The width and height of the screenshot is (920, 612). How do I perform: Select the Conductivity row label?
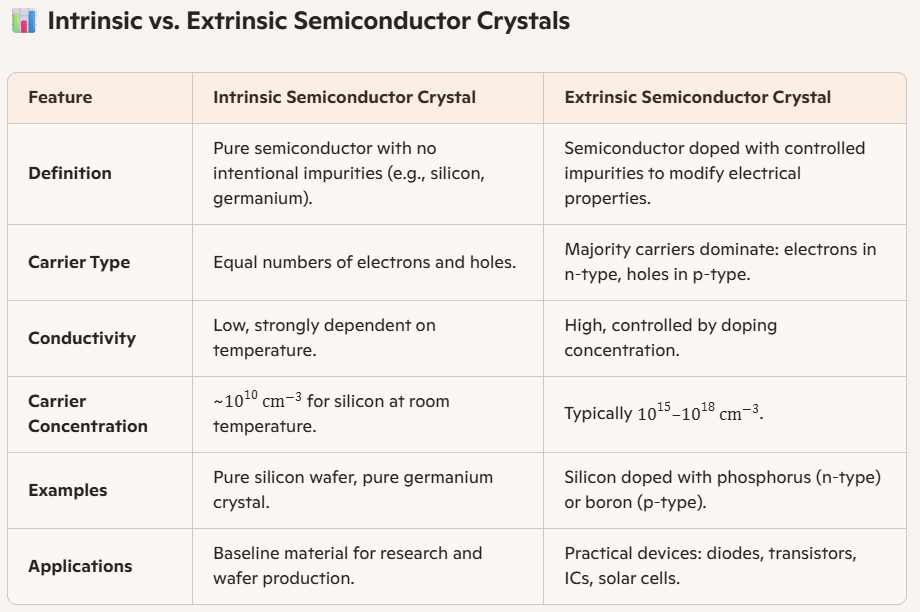[82, 338]
